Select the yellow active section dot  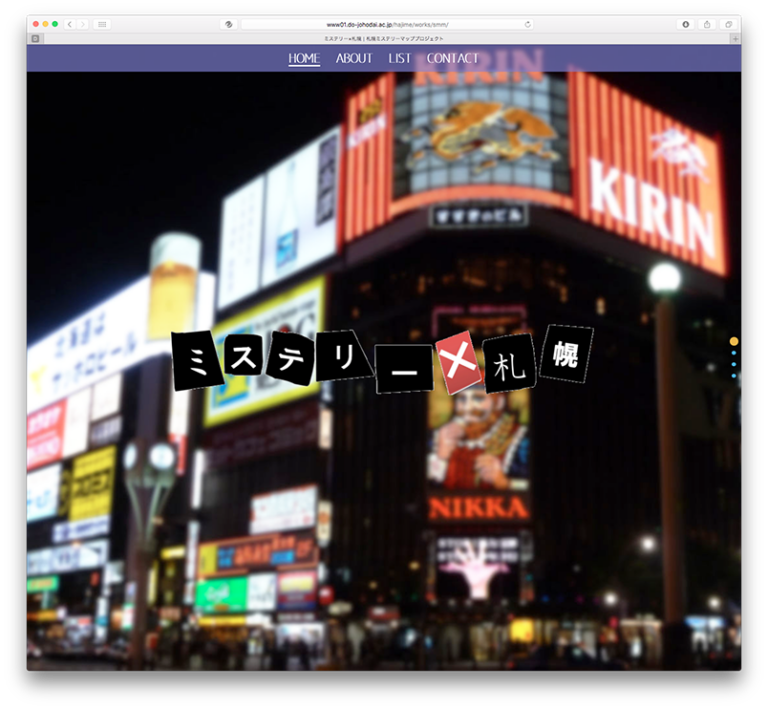(734, 341)
